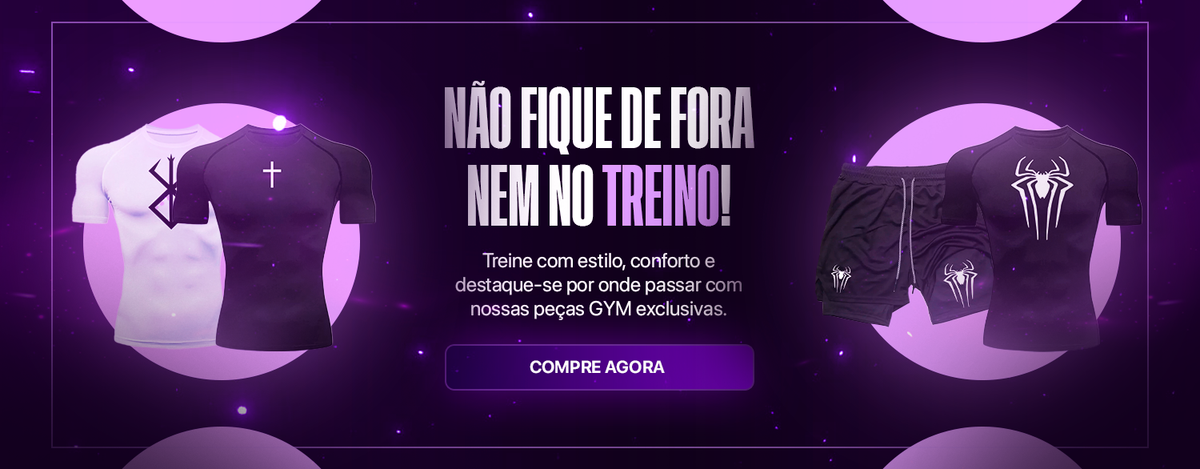Click the COMPRE AGORA button
1200x469 pixels.
599,367
